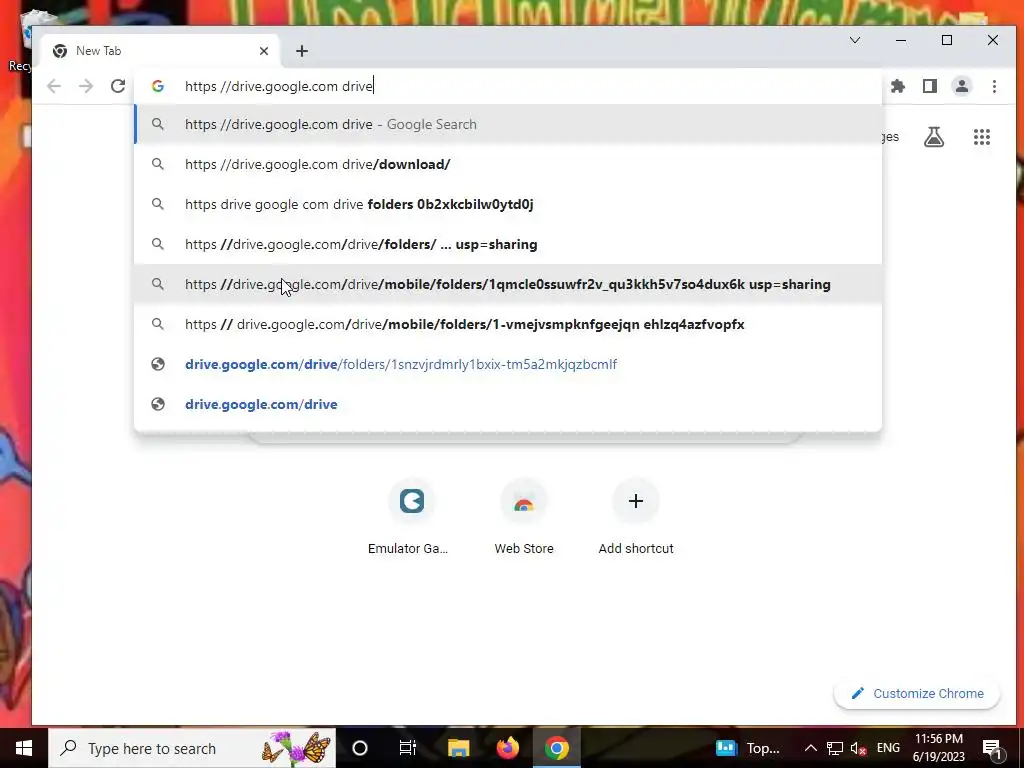
Task: Open the notifications action center icon
Action: (993, 748)
